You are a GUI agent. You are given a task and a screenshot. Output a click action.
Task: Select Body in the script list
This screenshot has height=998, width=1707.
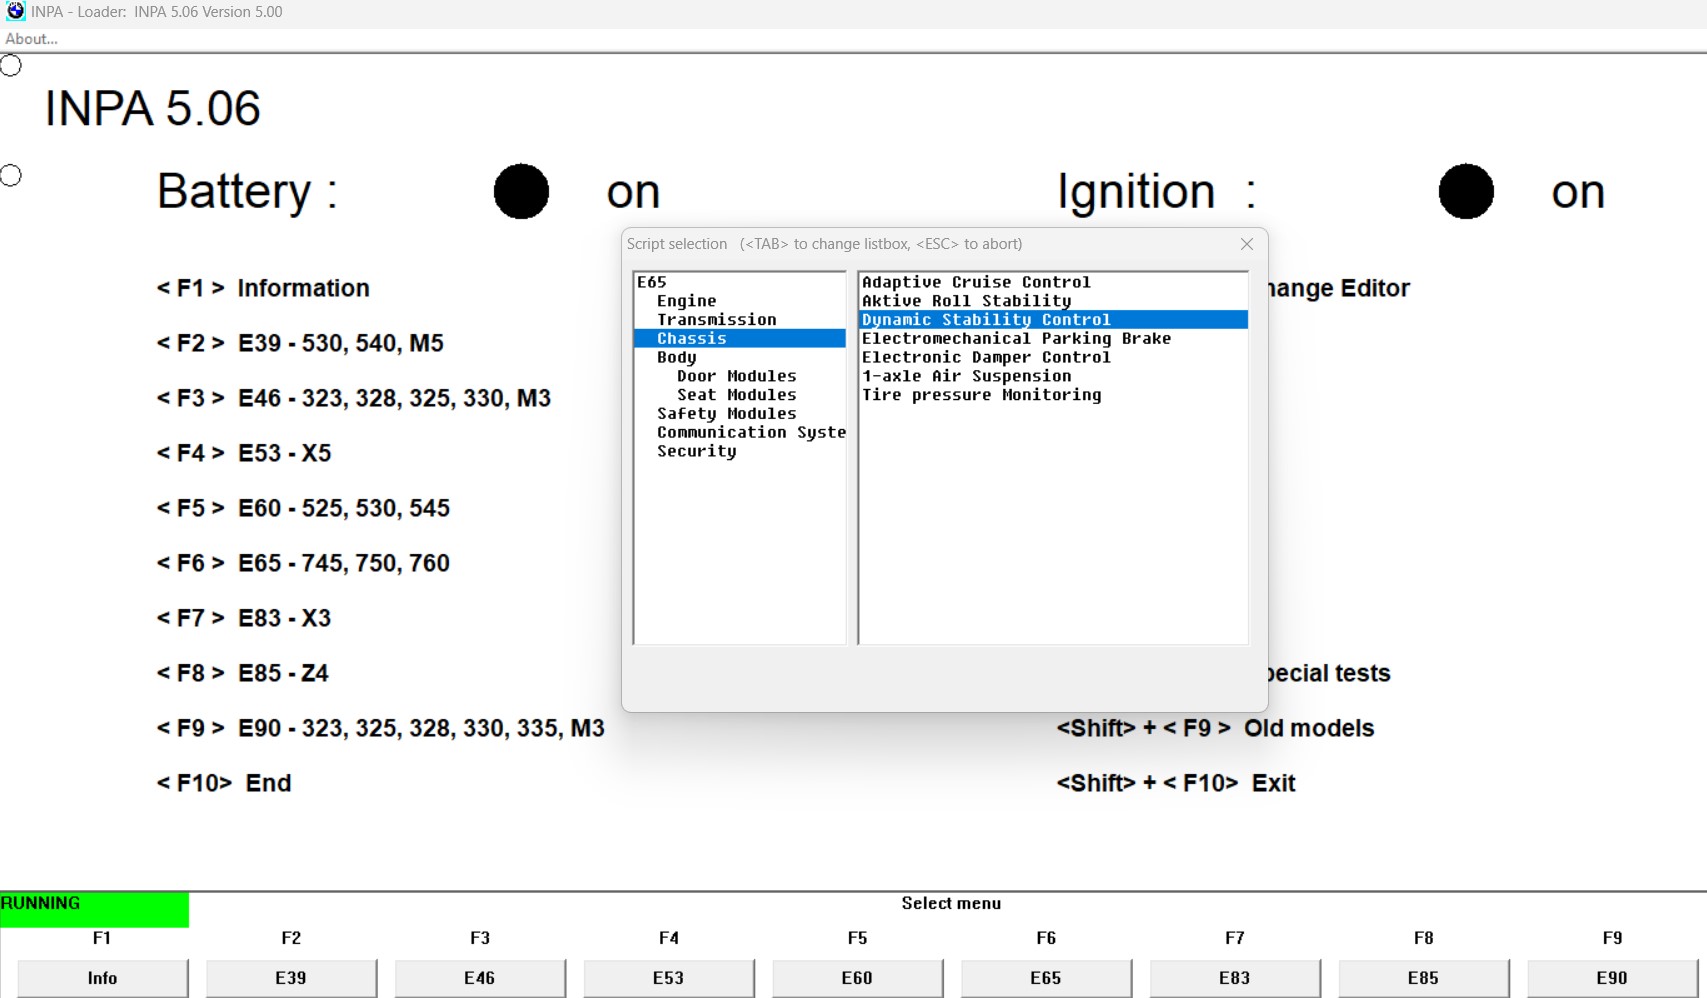point(677,357)
